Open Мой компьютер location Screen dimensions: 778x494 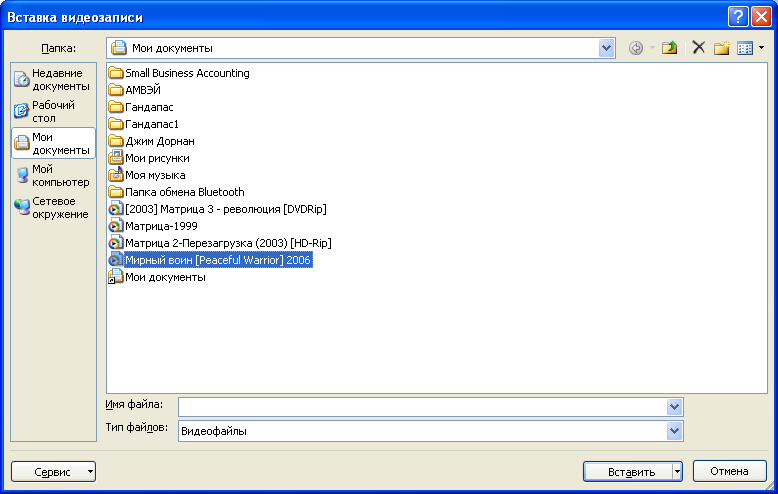tap(53, 176)
